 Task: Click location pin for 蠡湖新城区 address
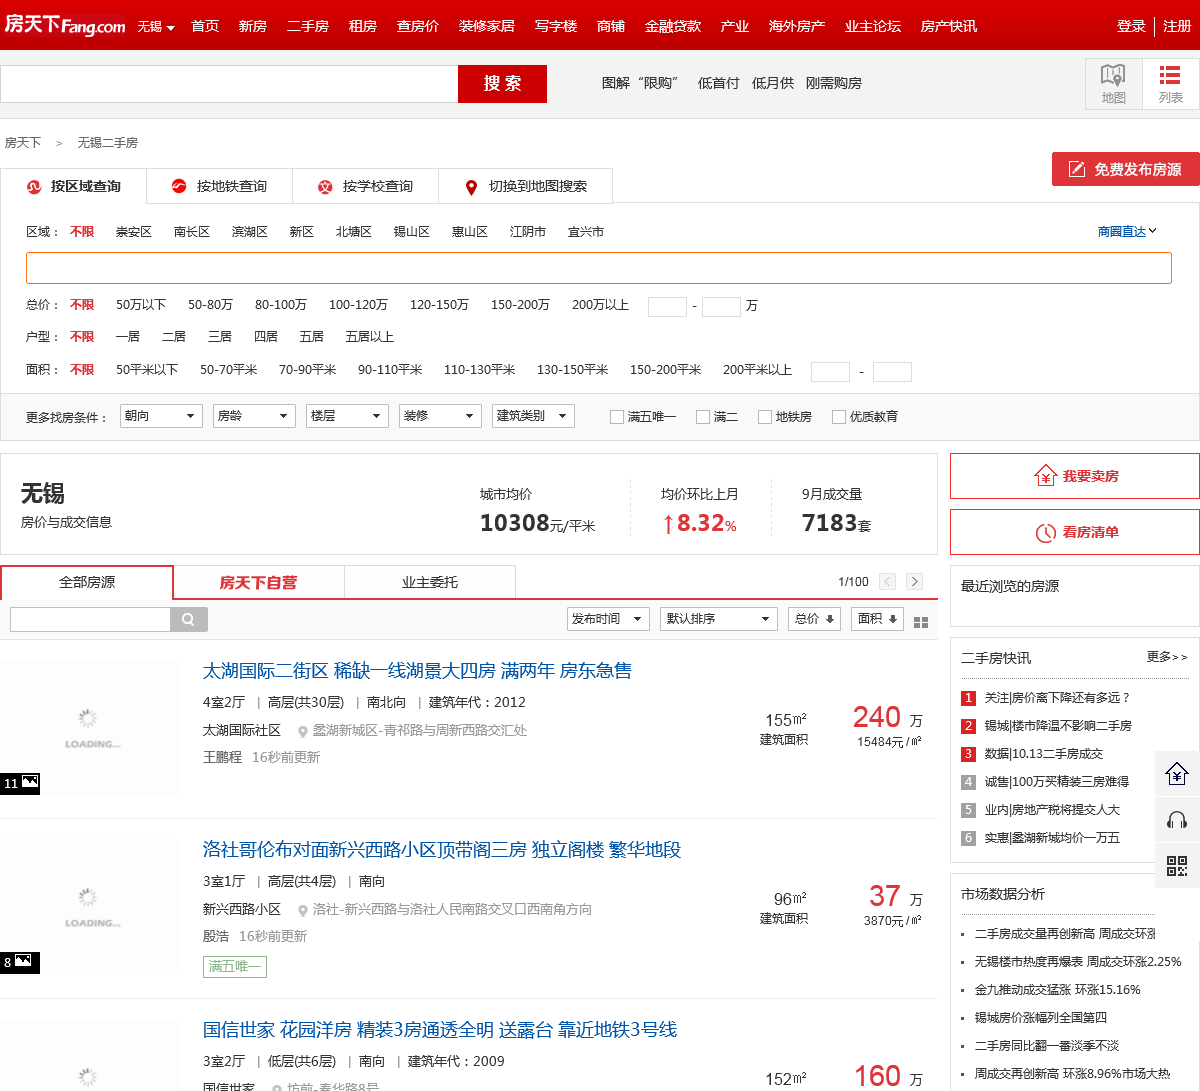click(x=303, y=732)
